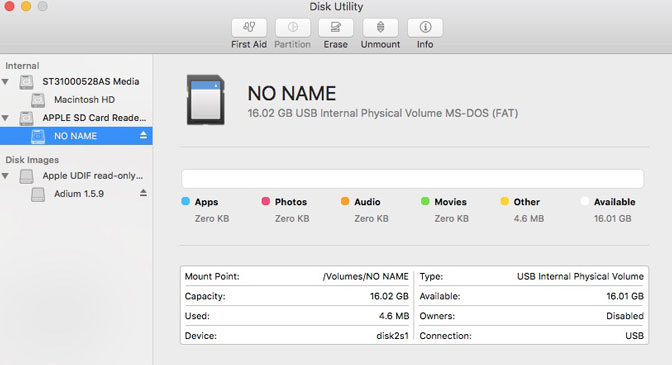The height and width of the screenshot is (365, 672).
Task: Click the Erase label
Action: pyautogui.click(x=336, y=44)
